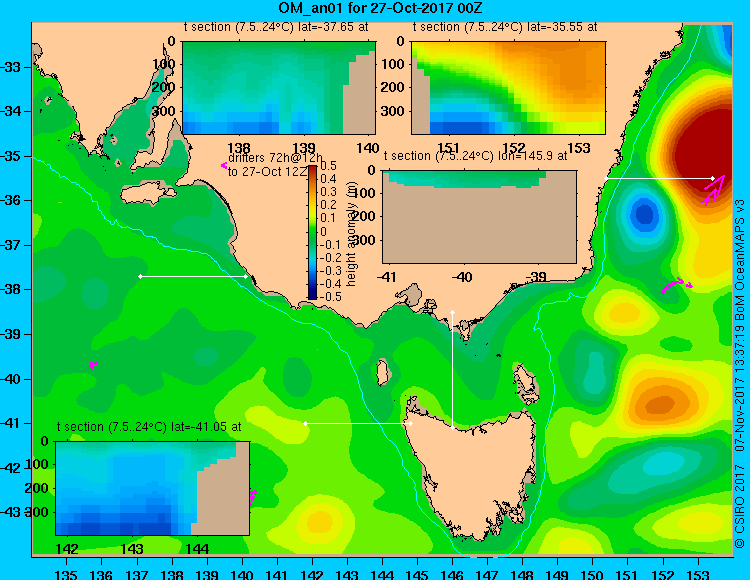The image size is (750, 580).
Task: Click the vertical white section line across Bass Strait
Action: [x=452, y=370]
